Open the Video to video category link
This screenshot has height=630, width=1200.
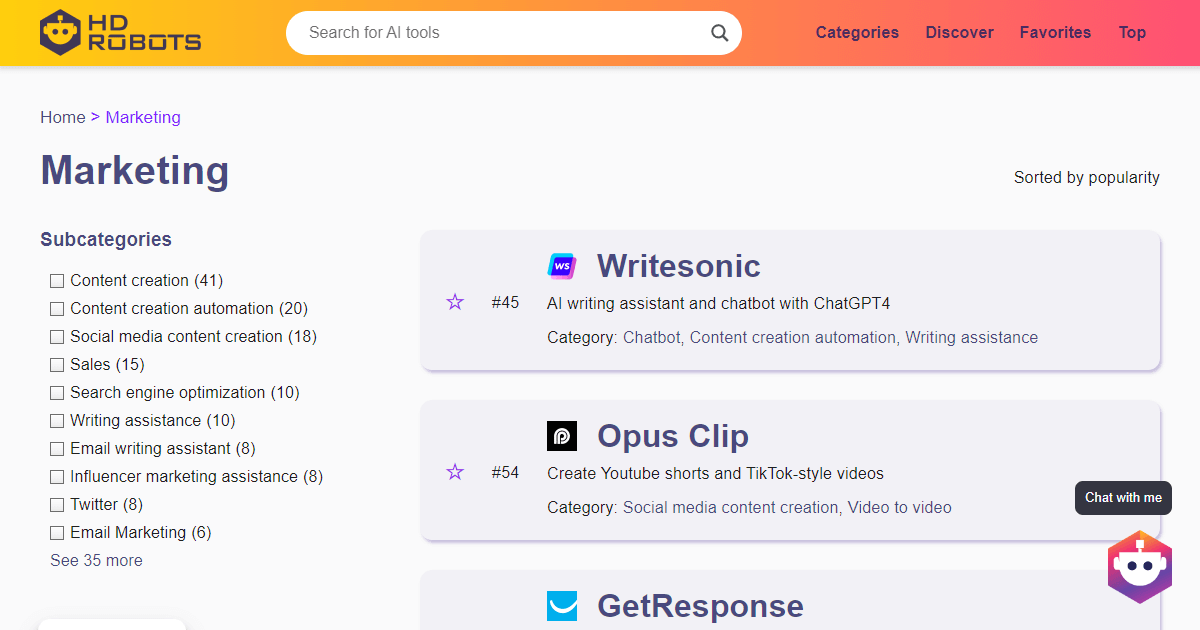click(899, 507)
